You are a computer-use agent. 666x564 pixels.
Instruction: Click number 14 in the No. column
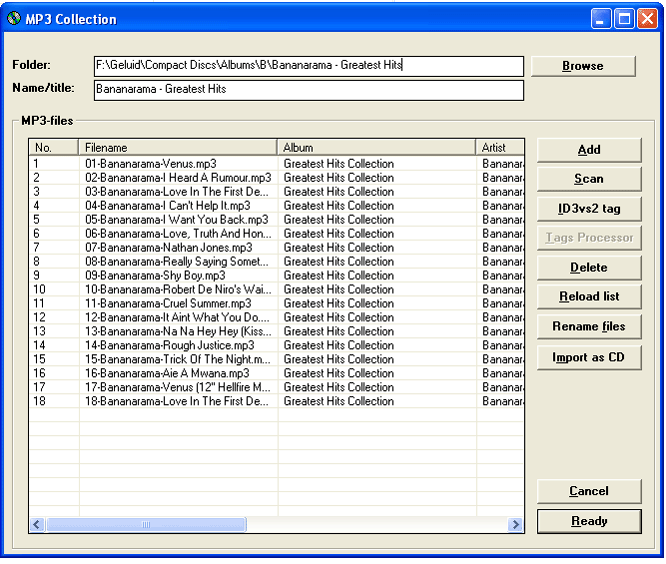[39, 345]
